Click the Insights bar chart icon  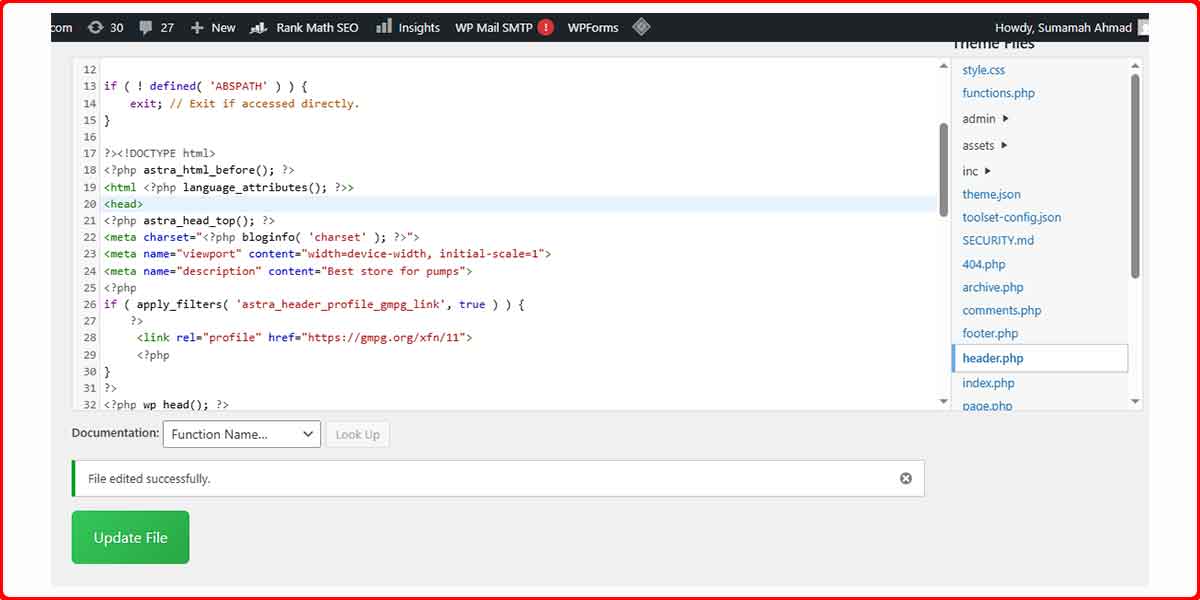coord(384,27)
